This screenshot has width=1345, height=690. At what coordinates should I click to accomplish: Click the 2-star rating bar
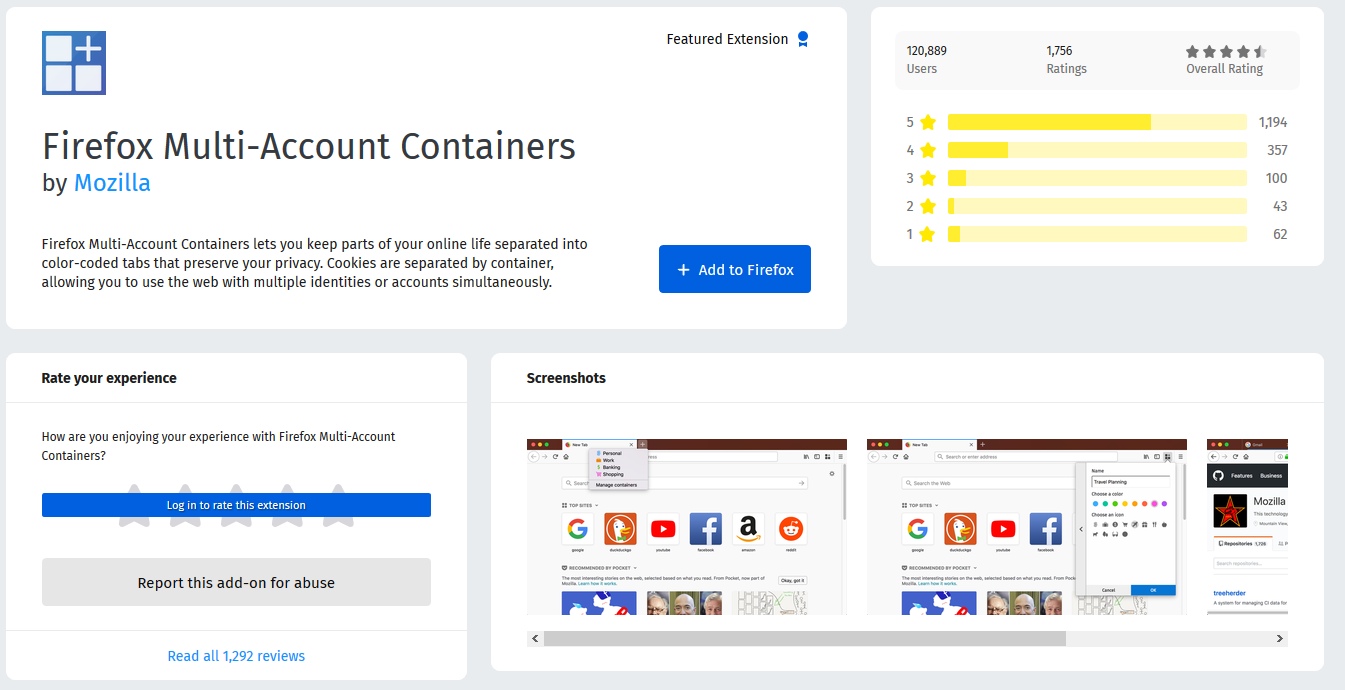click(x=1097, y=206)
